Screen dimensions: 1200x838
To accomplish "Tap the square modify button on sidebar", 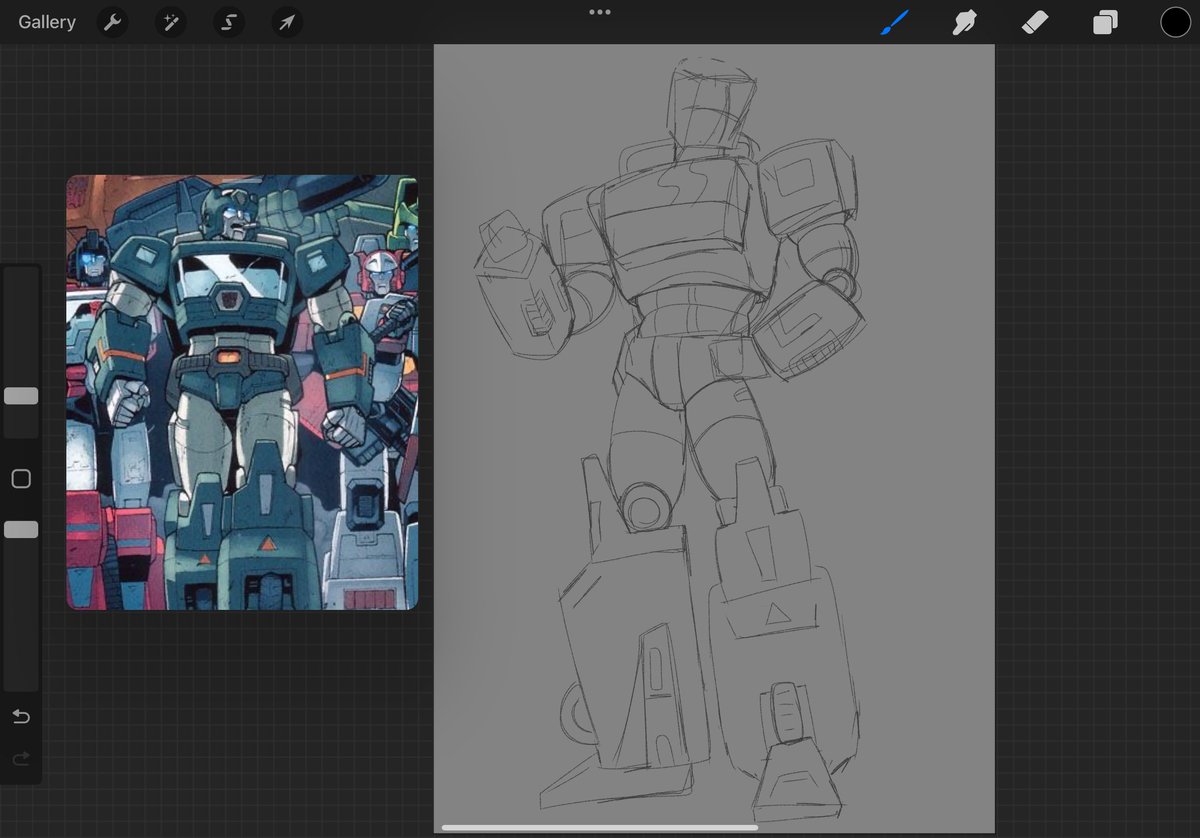I will [21, 479].
